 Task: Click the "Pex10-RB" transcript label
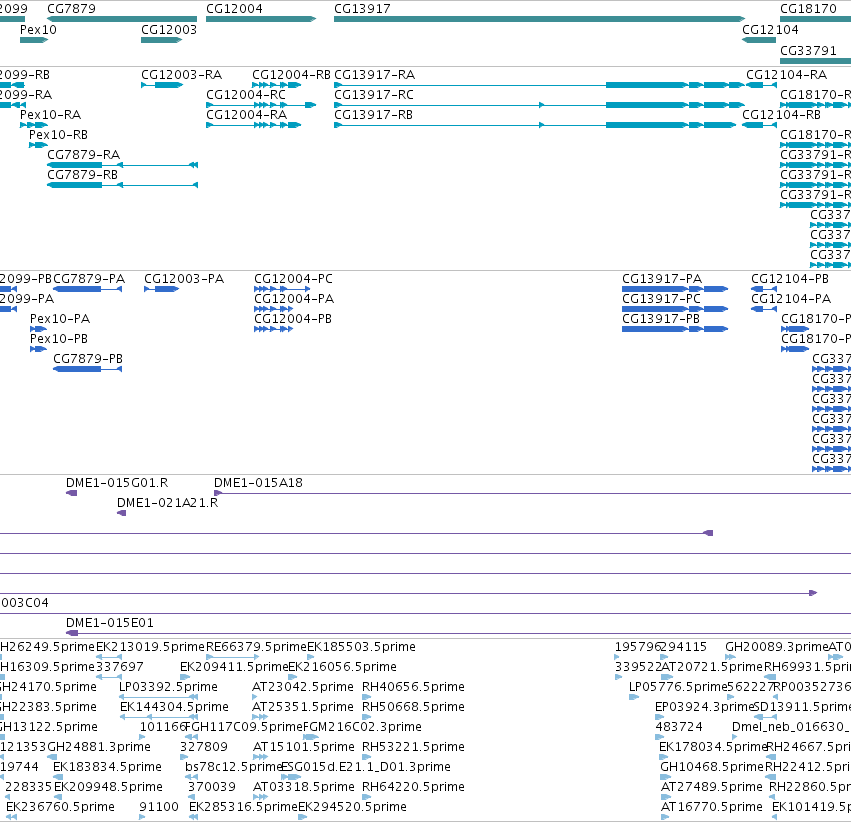point(58,135)
